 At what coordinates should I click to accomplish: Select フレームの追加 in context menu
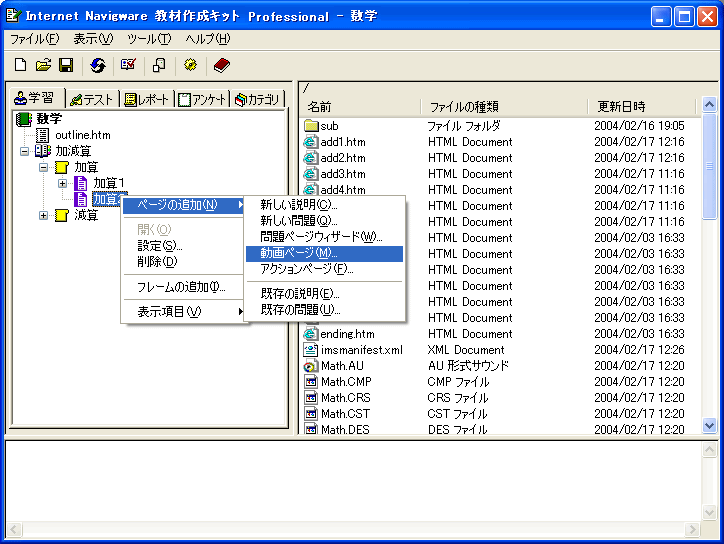pyautogui.click(x=184, y=287)
